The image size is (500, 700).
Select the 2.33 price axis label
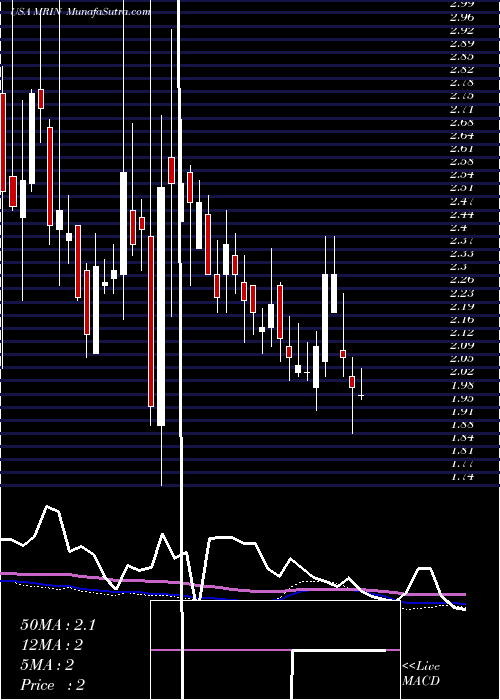(462, 254)
